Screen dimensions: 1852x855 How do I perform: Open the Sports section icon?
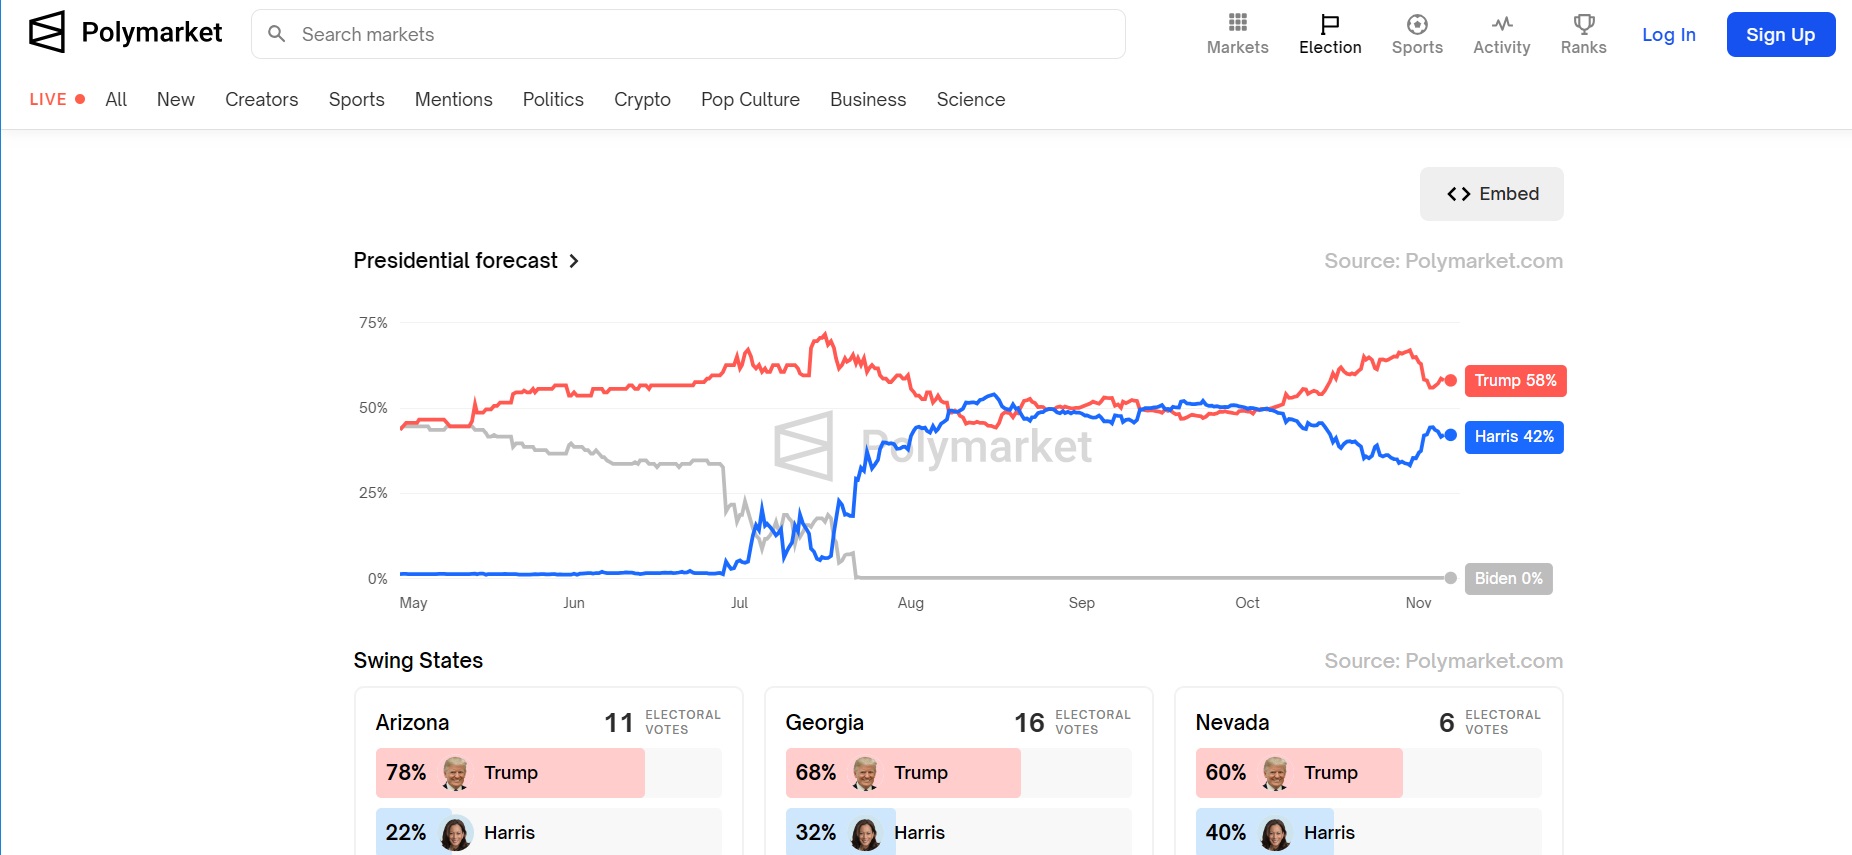[x=1416, y=22]
